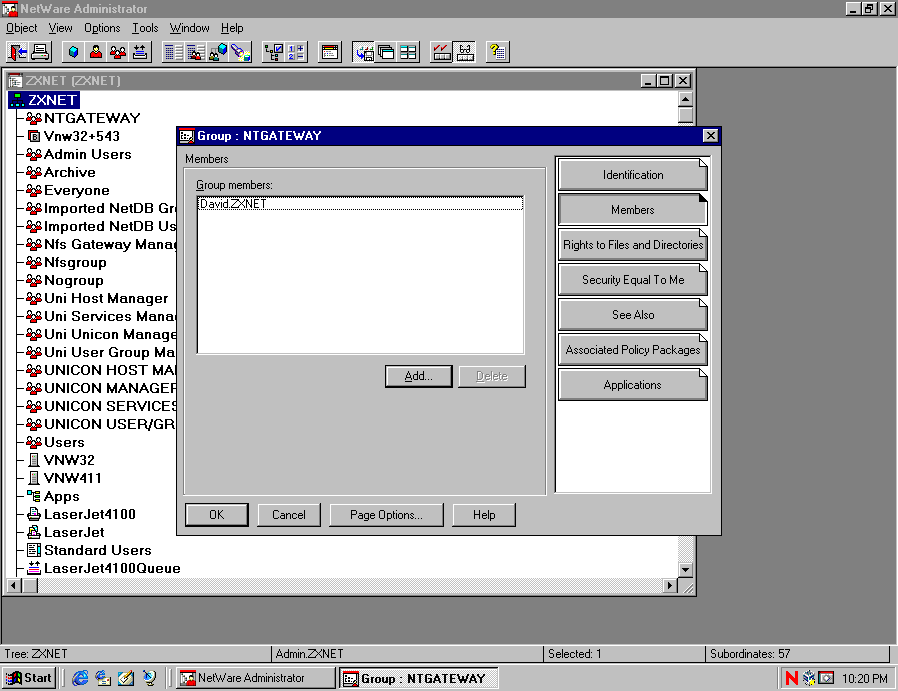
Task: Select David.ZXNET in group members list
Action: (x=360, y=204)
